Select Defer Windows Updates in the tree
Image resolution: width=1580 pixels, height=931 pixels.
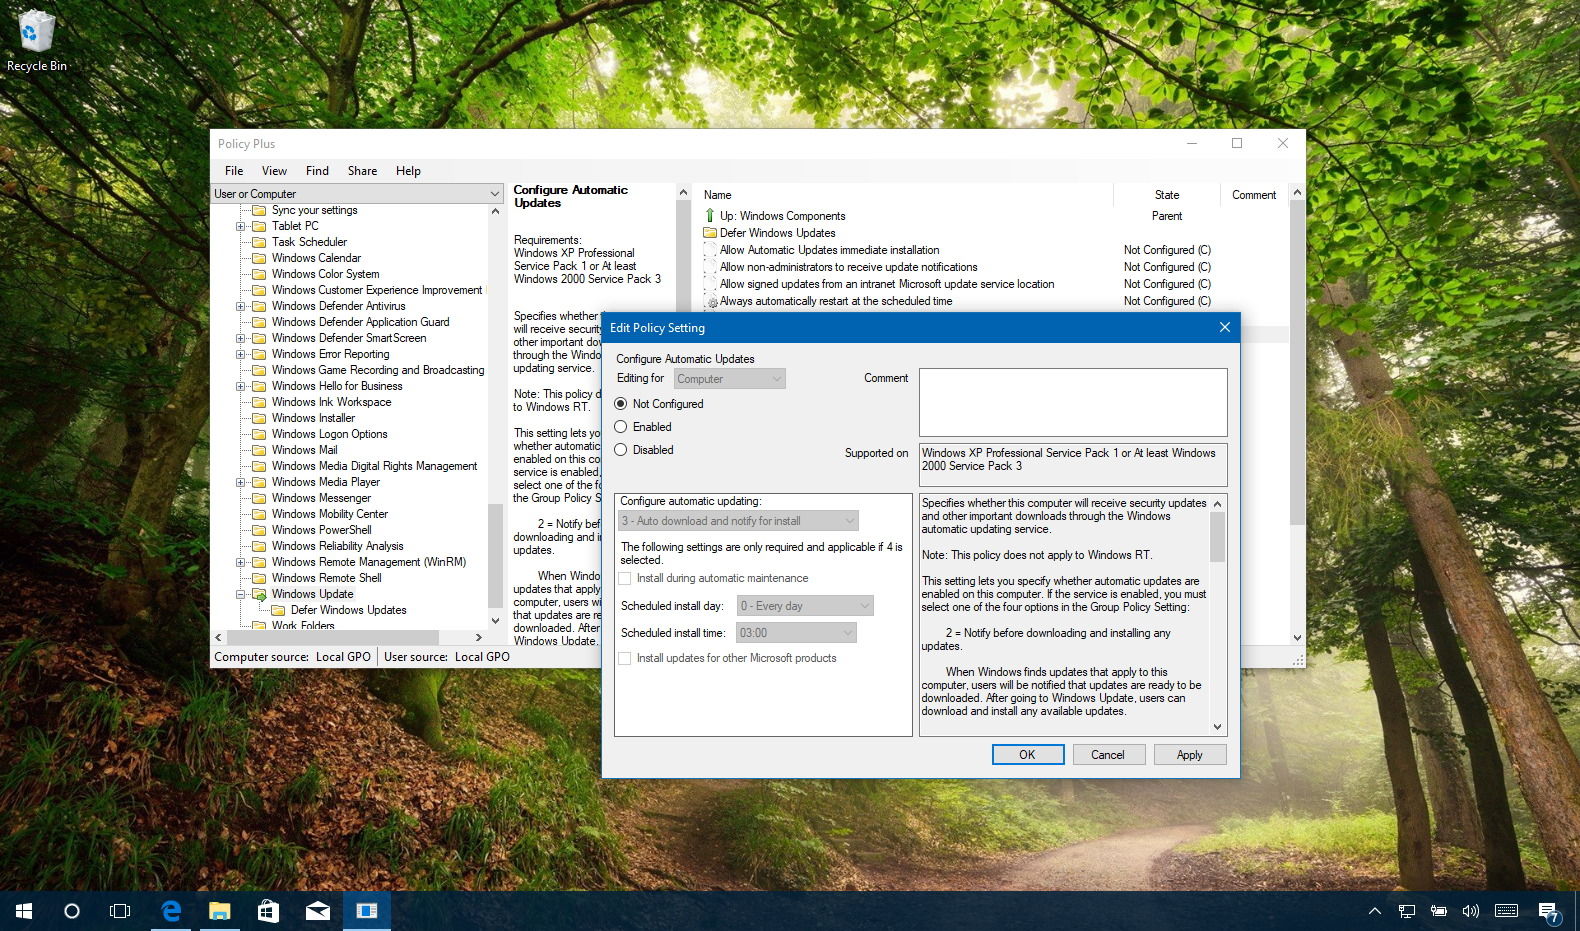click(x=349, y=610)
